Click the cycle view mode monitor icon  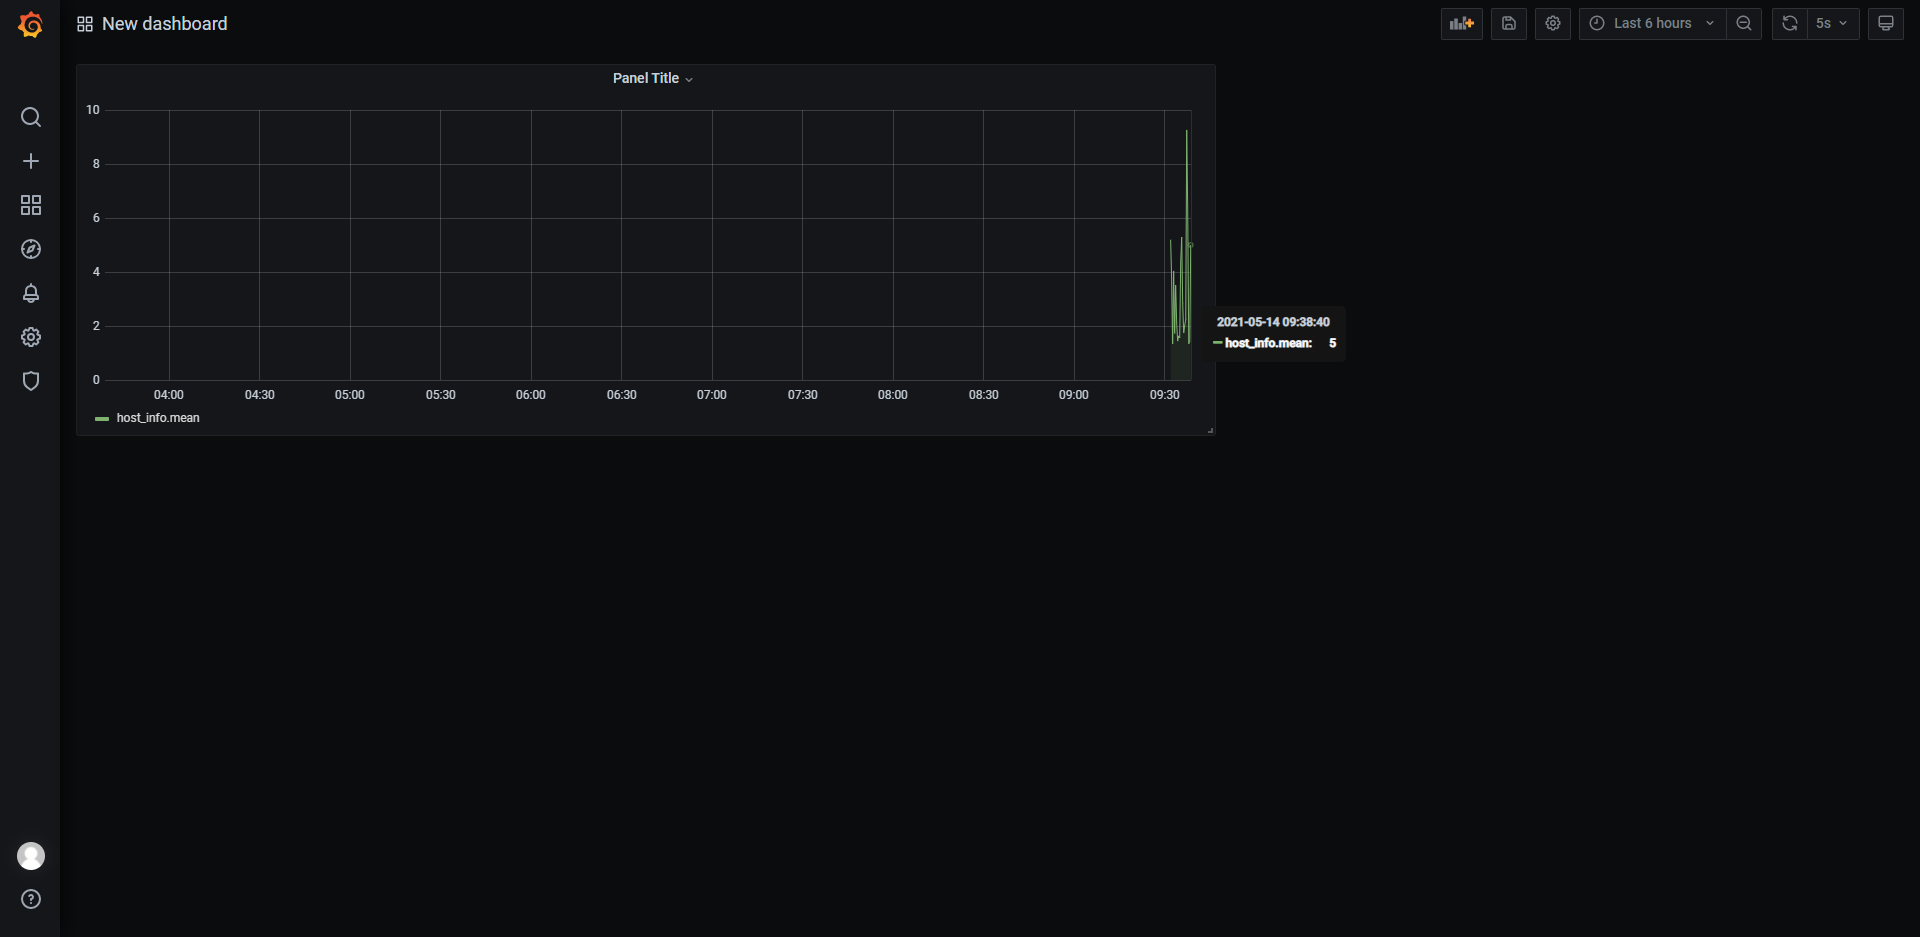click(x=1886, y=23)
